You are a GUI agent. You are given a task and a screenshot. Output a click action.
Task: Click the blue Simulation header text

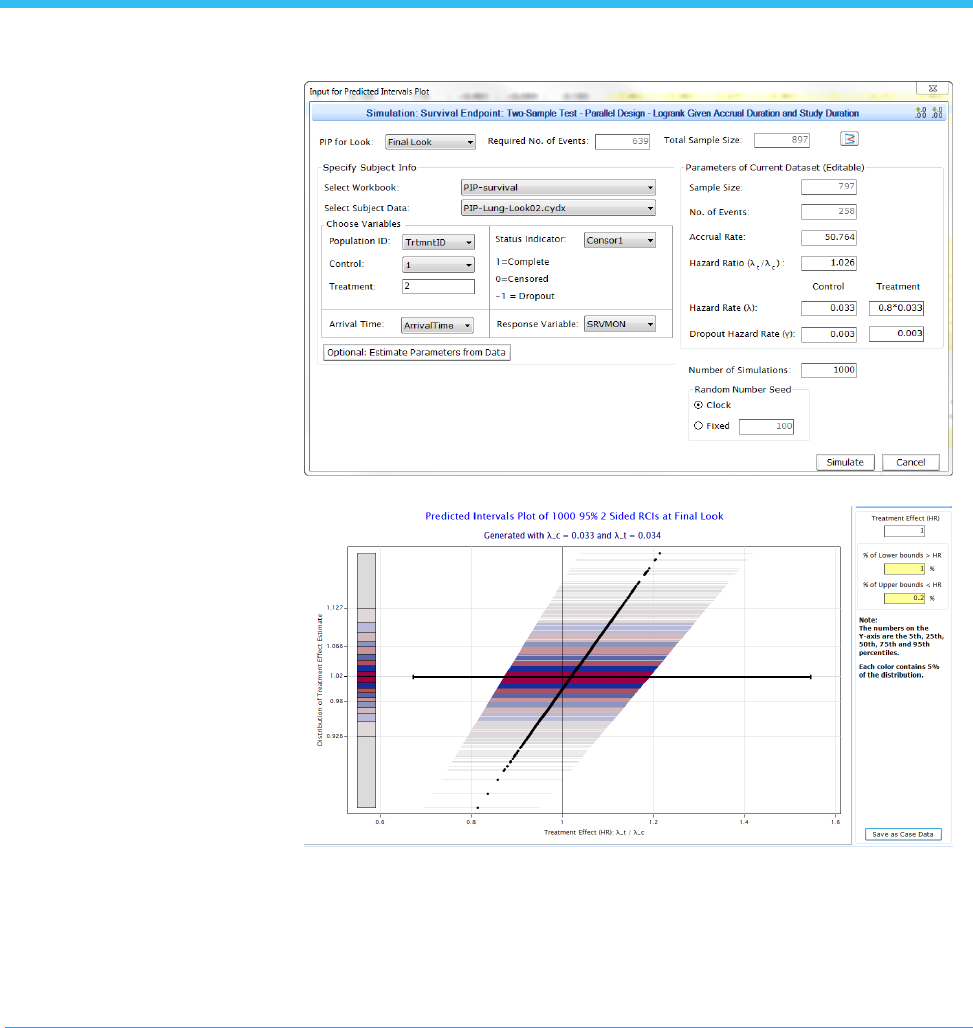point(612,113)
